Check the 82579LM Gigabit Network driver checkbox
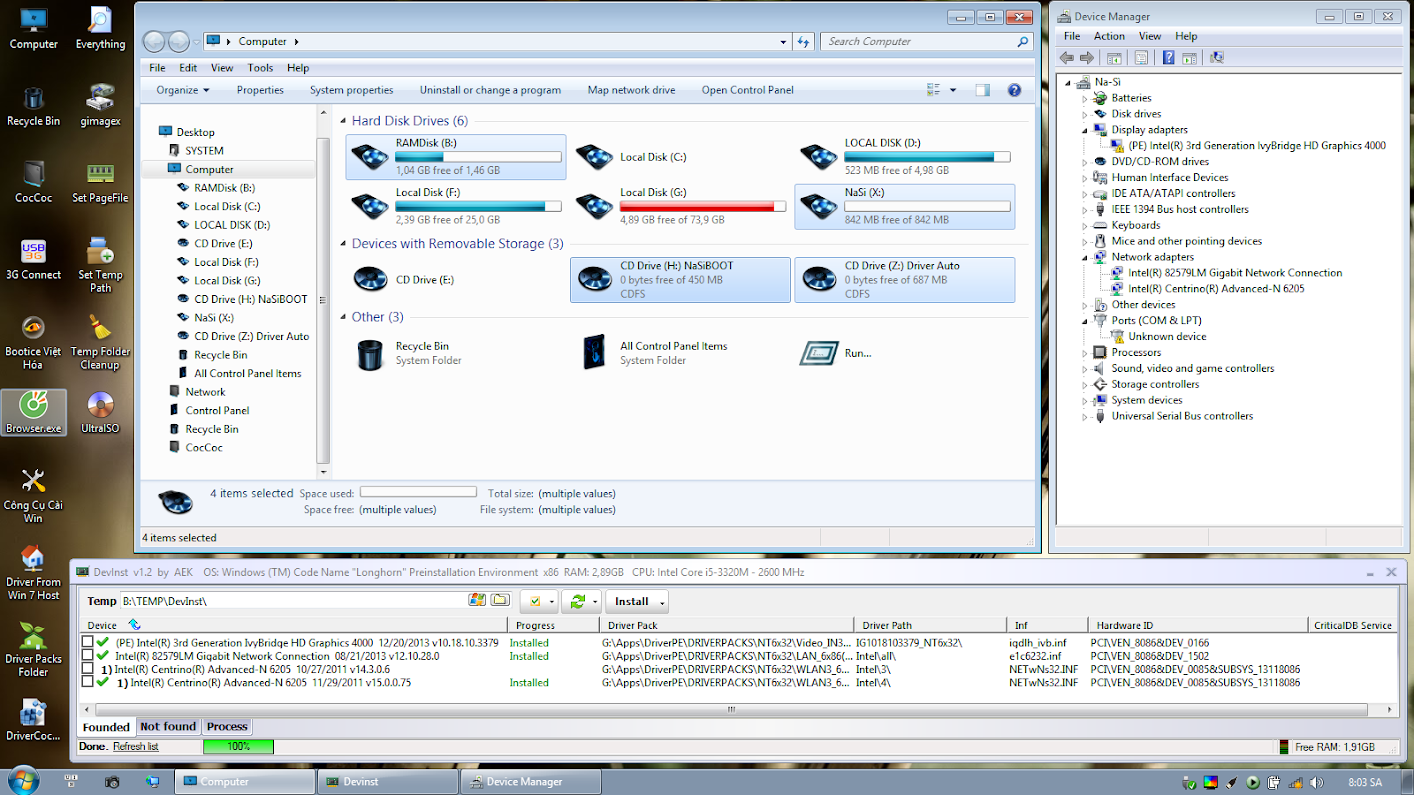Image resolution: width=1414 pixels, height=795 pixels. click(88, 656)
